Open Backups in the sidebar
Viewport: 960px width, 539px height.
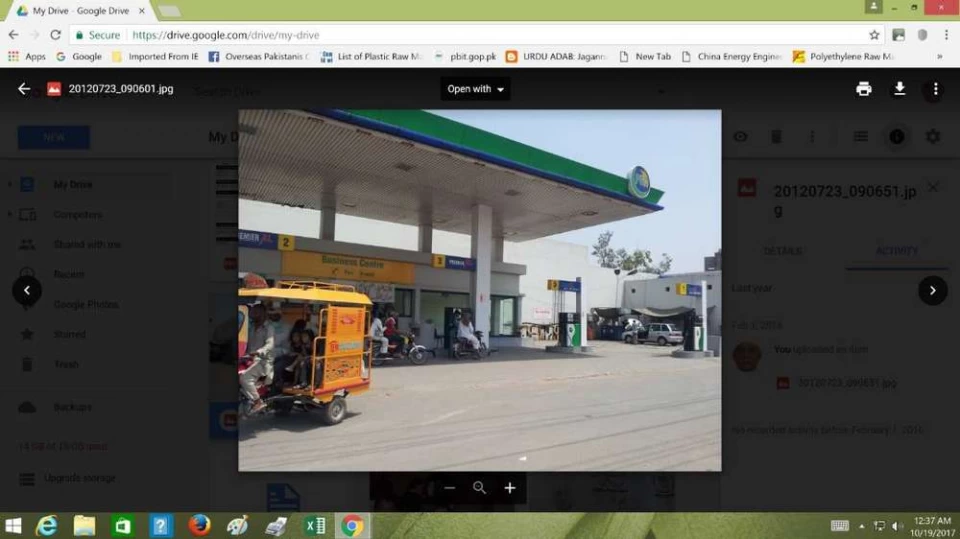72,407
